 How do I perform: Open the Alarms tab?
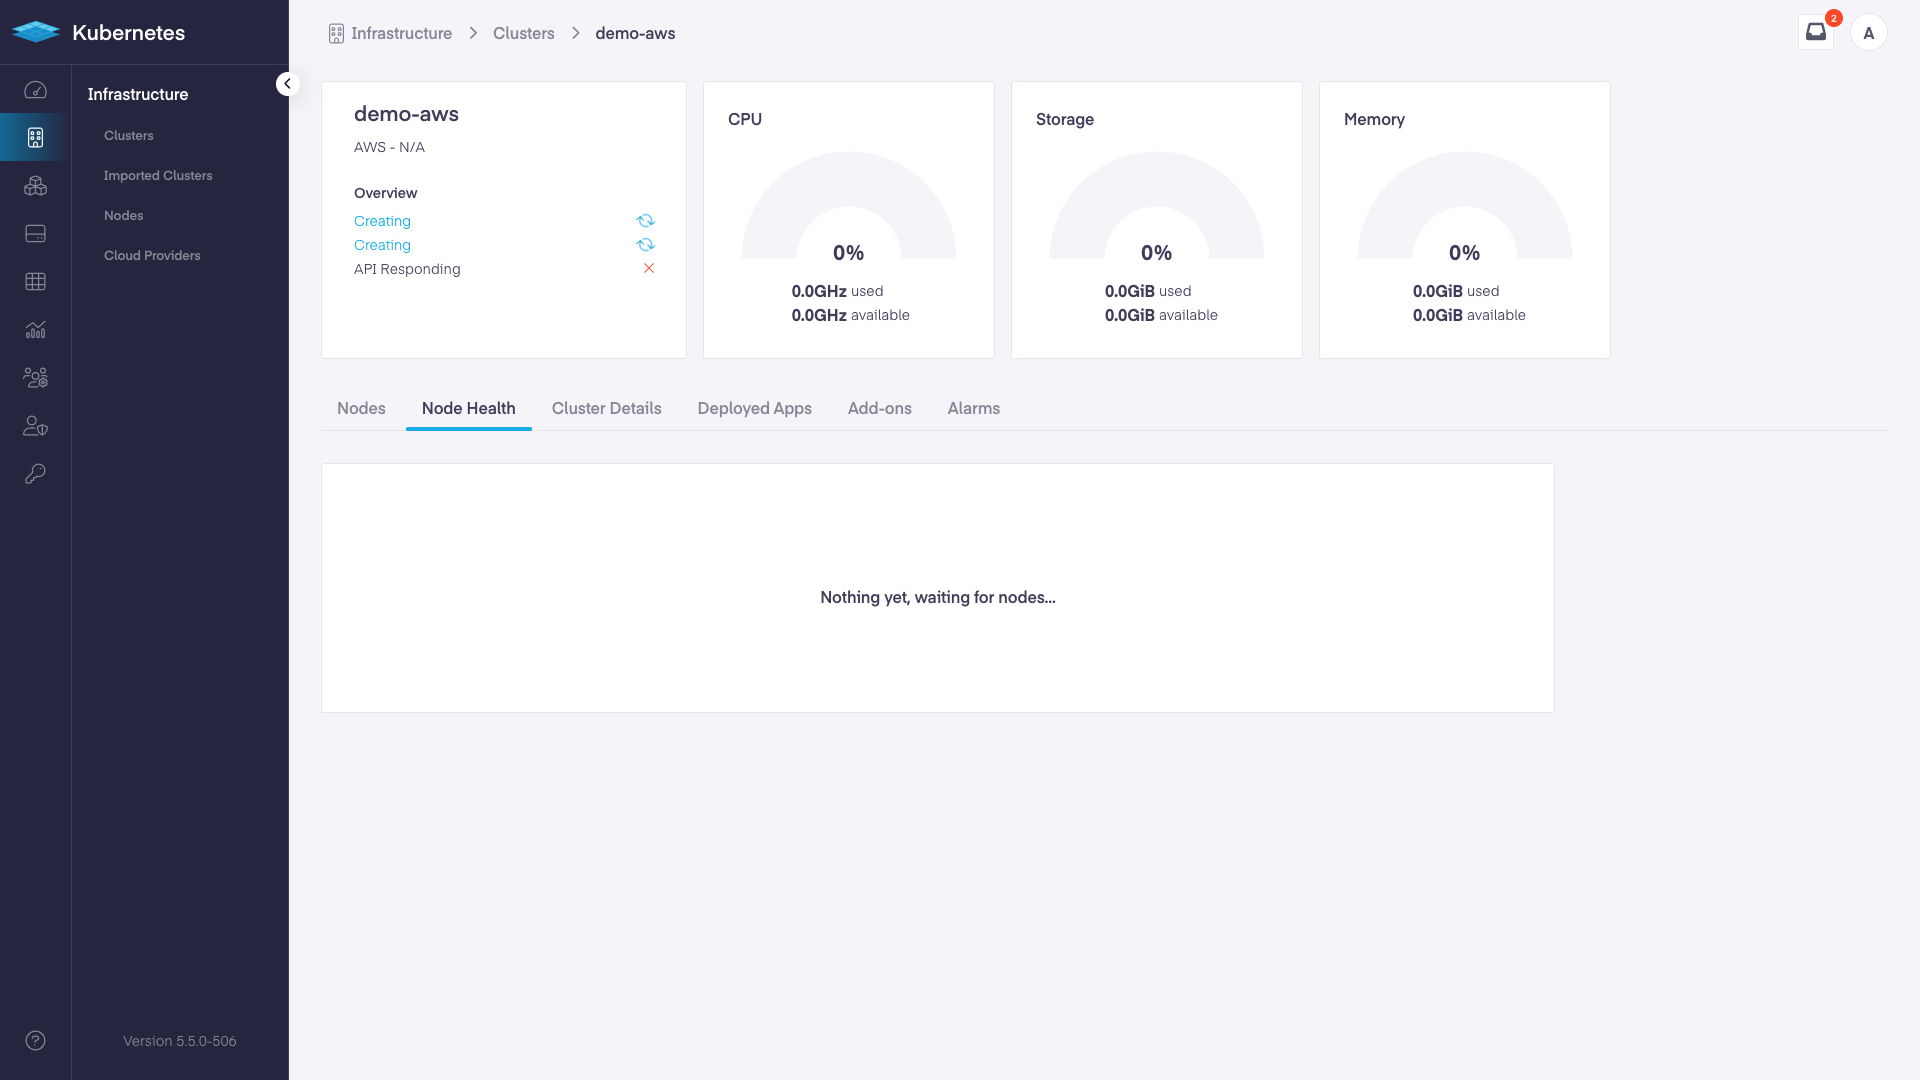[x=973, y=408]
